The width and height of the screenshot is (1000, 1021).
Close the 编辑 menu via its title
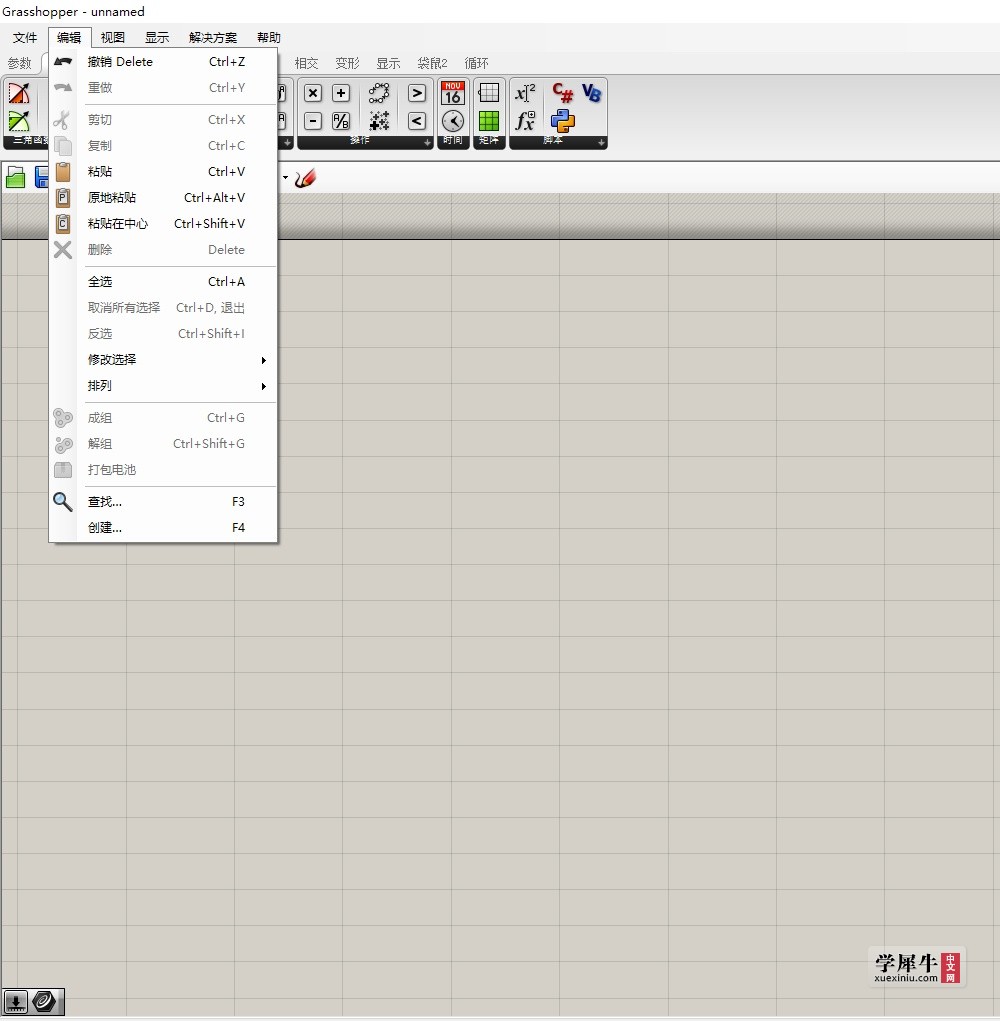(x=69, y=38)
